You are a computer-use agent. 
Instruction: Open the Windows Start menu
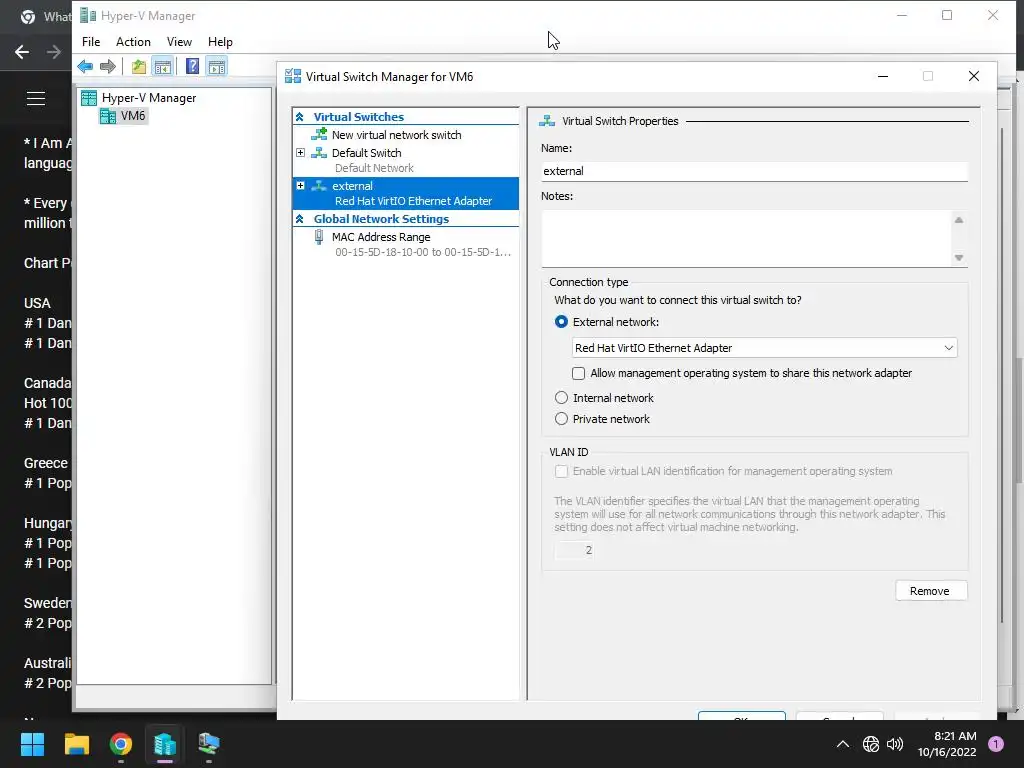coord(32,744)
